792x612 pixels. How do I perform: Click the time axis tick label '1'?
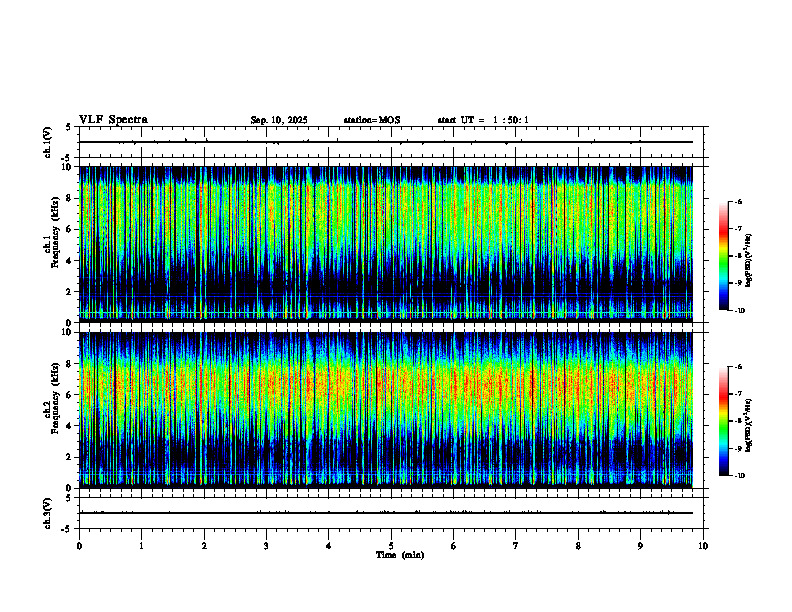point(141,546)
